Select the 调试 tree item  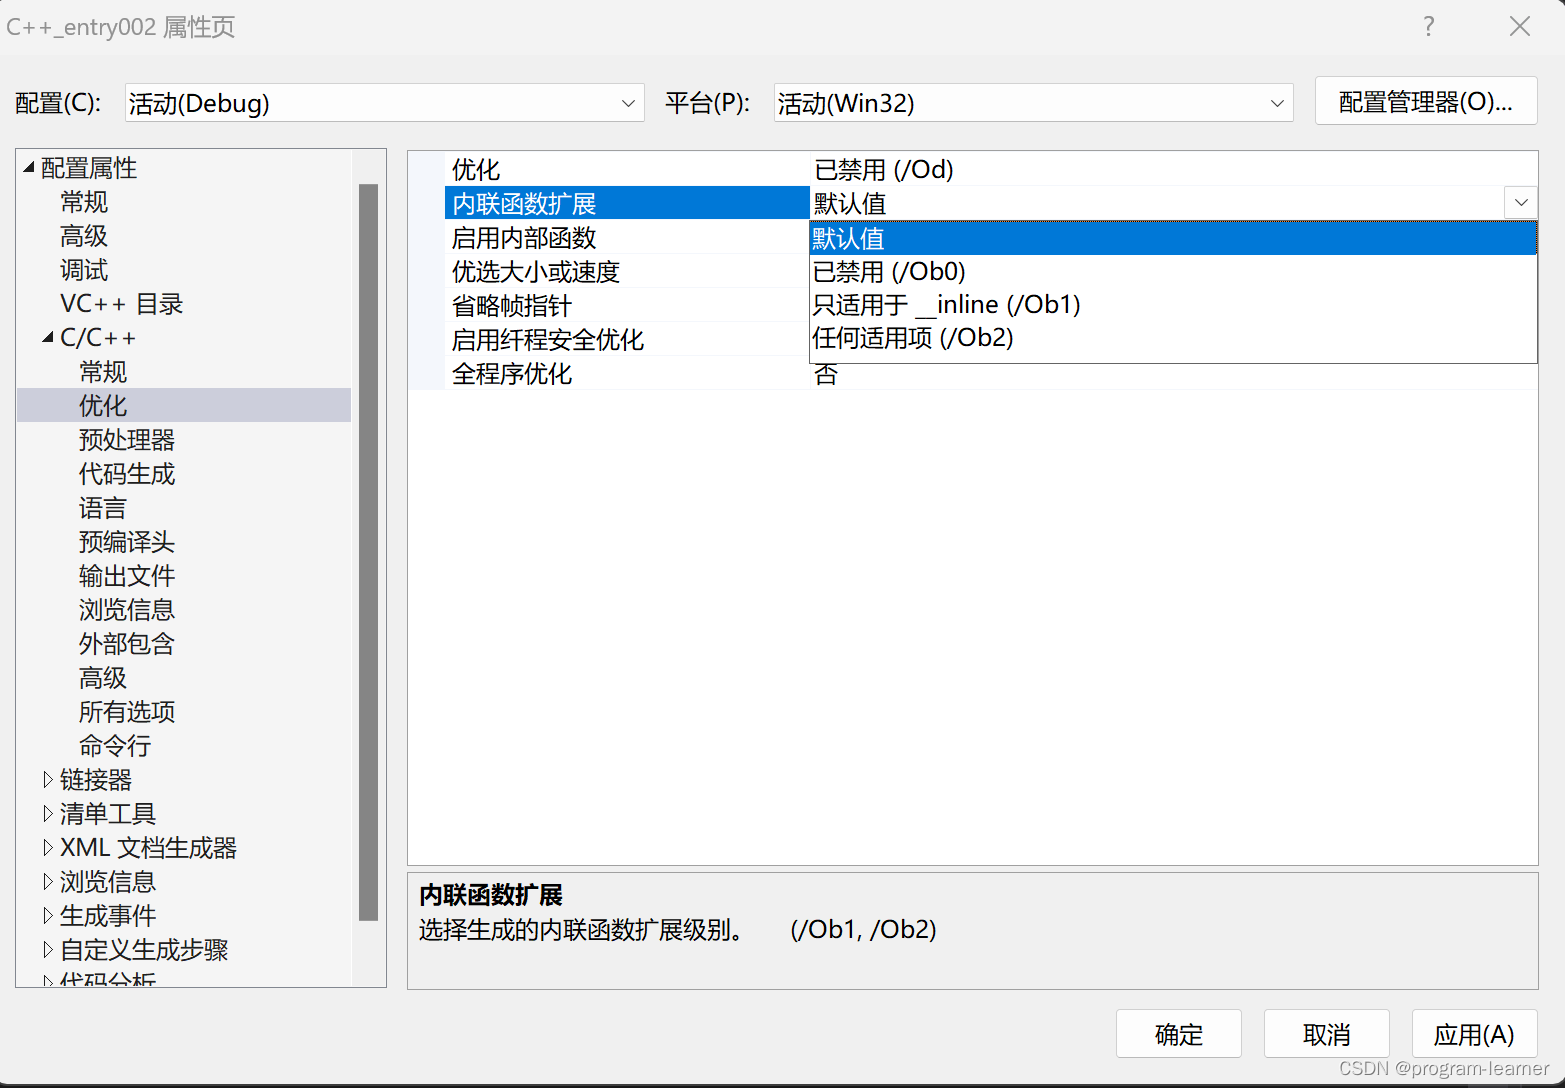(84, 270)
